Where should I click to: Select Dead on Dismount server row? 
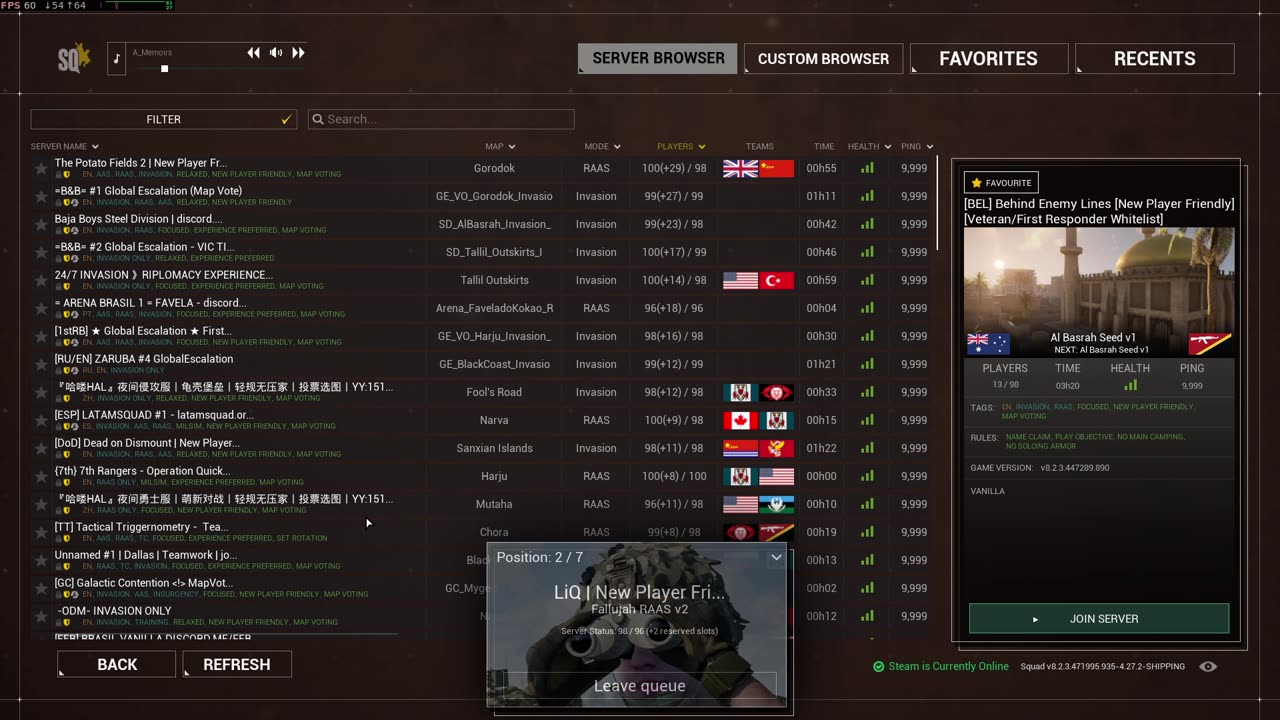[482, 448]
